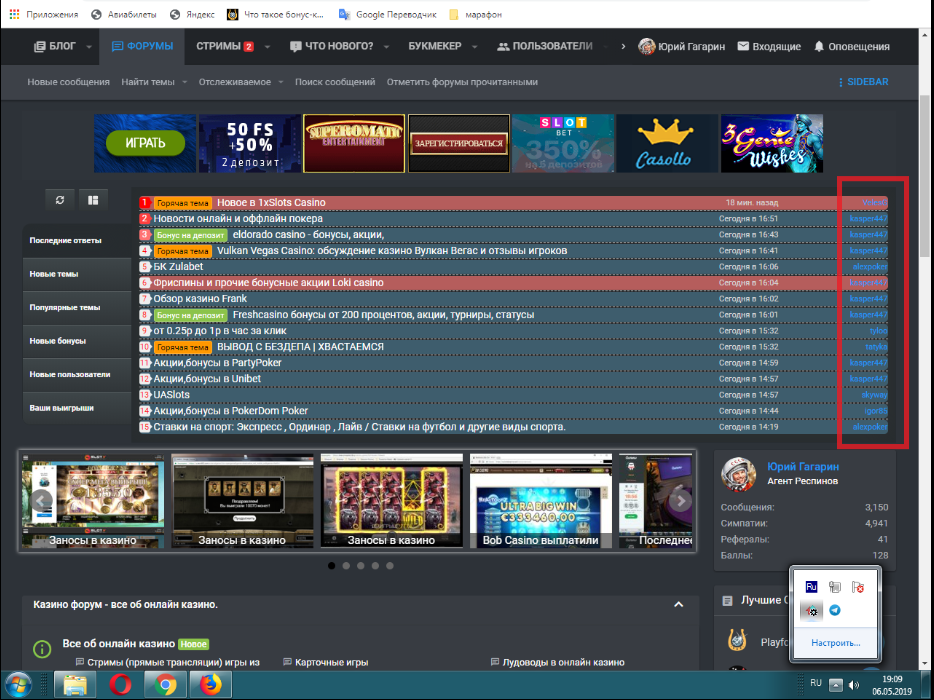Jump to the third carousel pagination dot
The width and height of the screenshot is (934, 700).
(360, 565)
